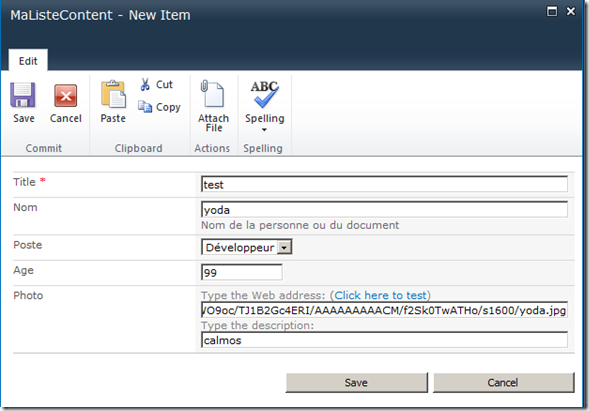Screen dimensions: 589x411
Task: Click the Cut scissors icon
Action: [x=145, y=85]
